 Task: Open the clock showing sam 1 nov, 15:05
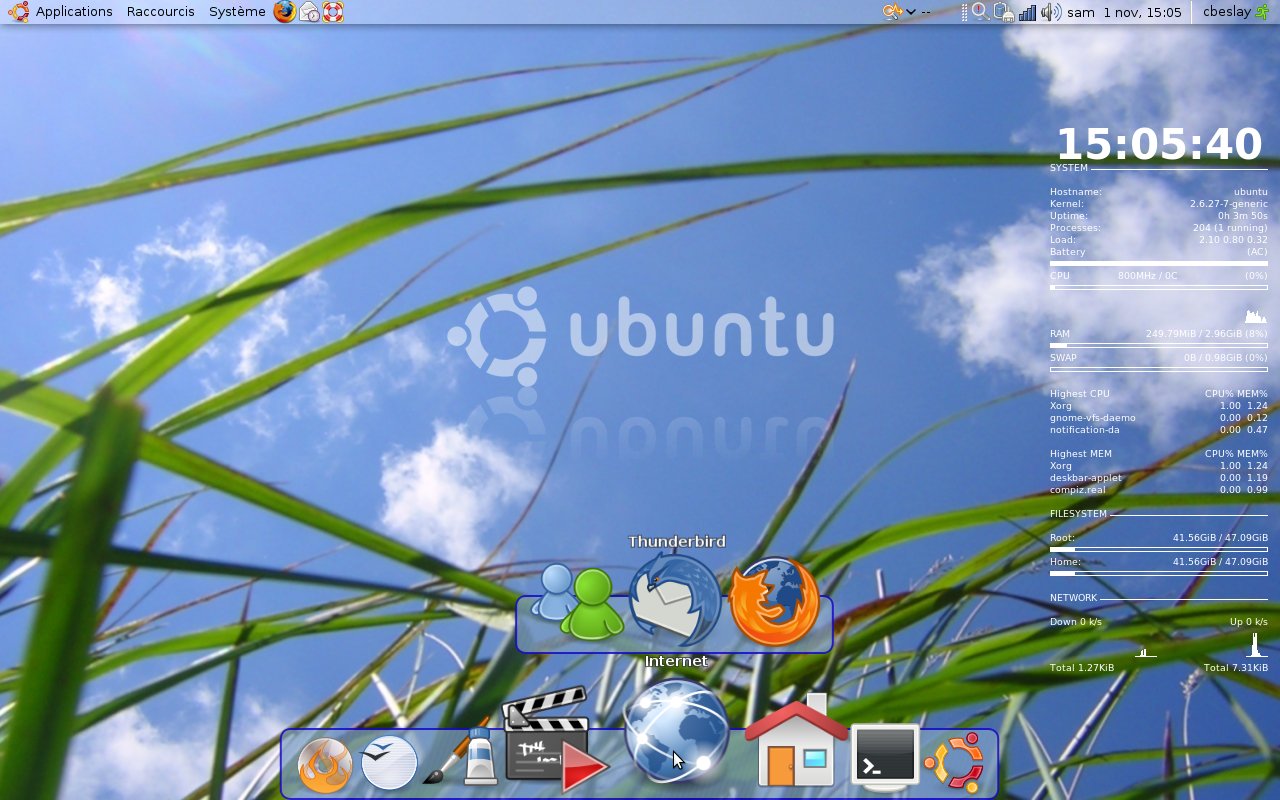point(1124,12)
